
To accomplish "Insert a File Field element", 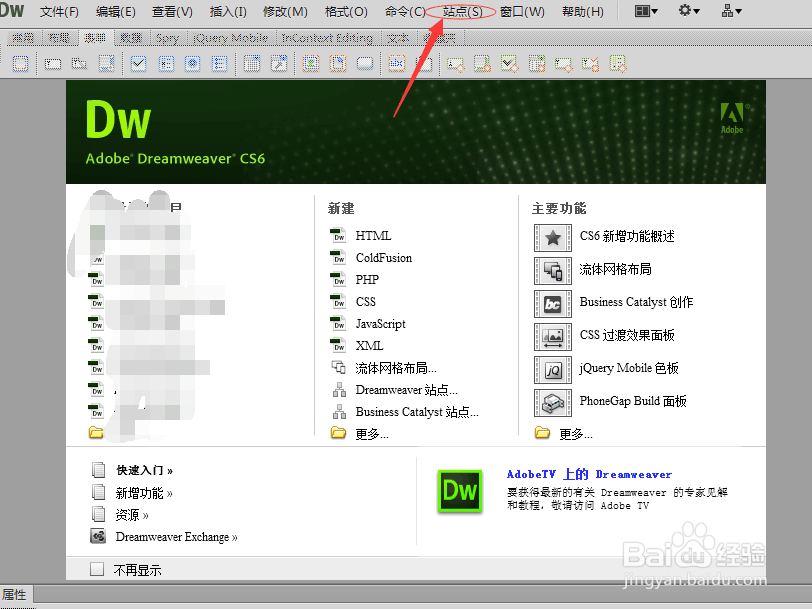I will coord(338,64).
